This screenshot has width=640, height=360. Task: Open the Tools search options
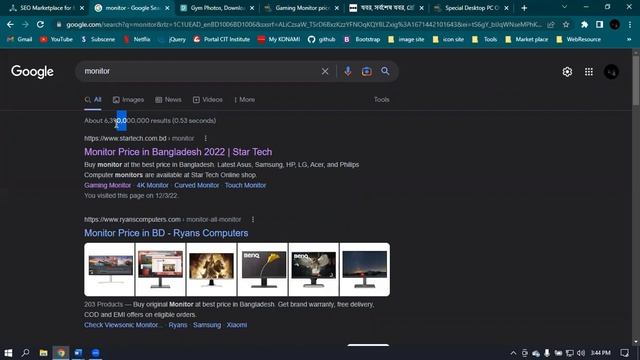tap(382, 100)
